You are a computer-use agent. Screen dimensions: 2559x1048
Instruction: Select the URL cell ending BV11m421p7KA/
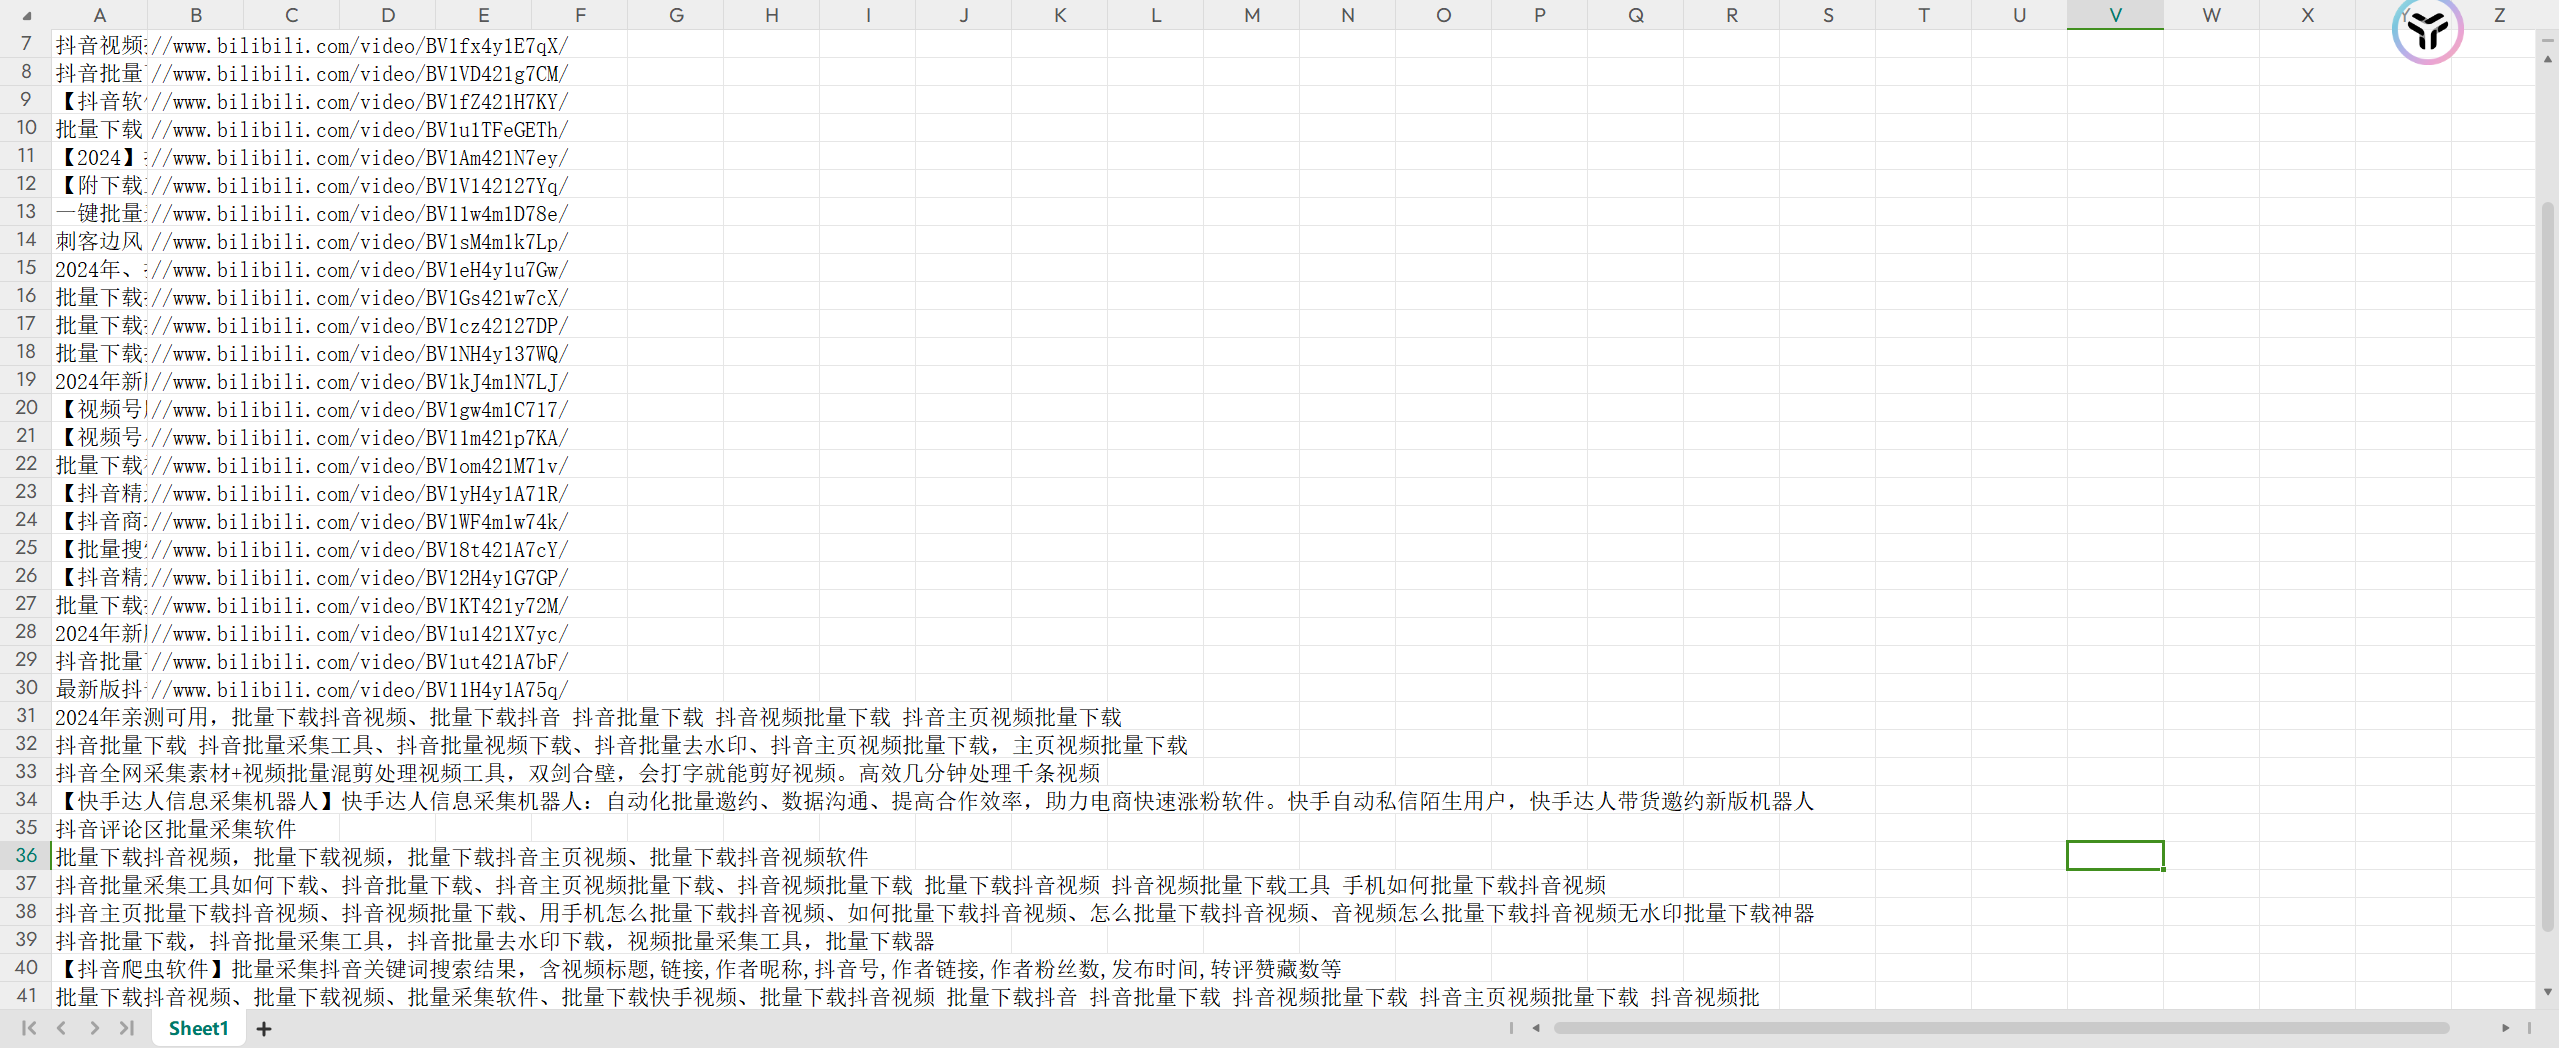click(359, 437)
